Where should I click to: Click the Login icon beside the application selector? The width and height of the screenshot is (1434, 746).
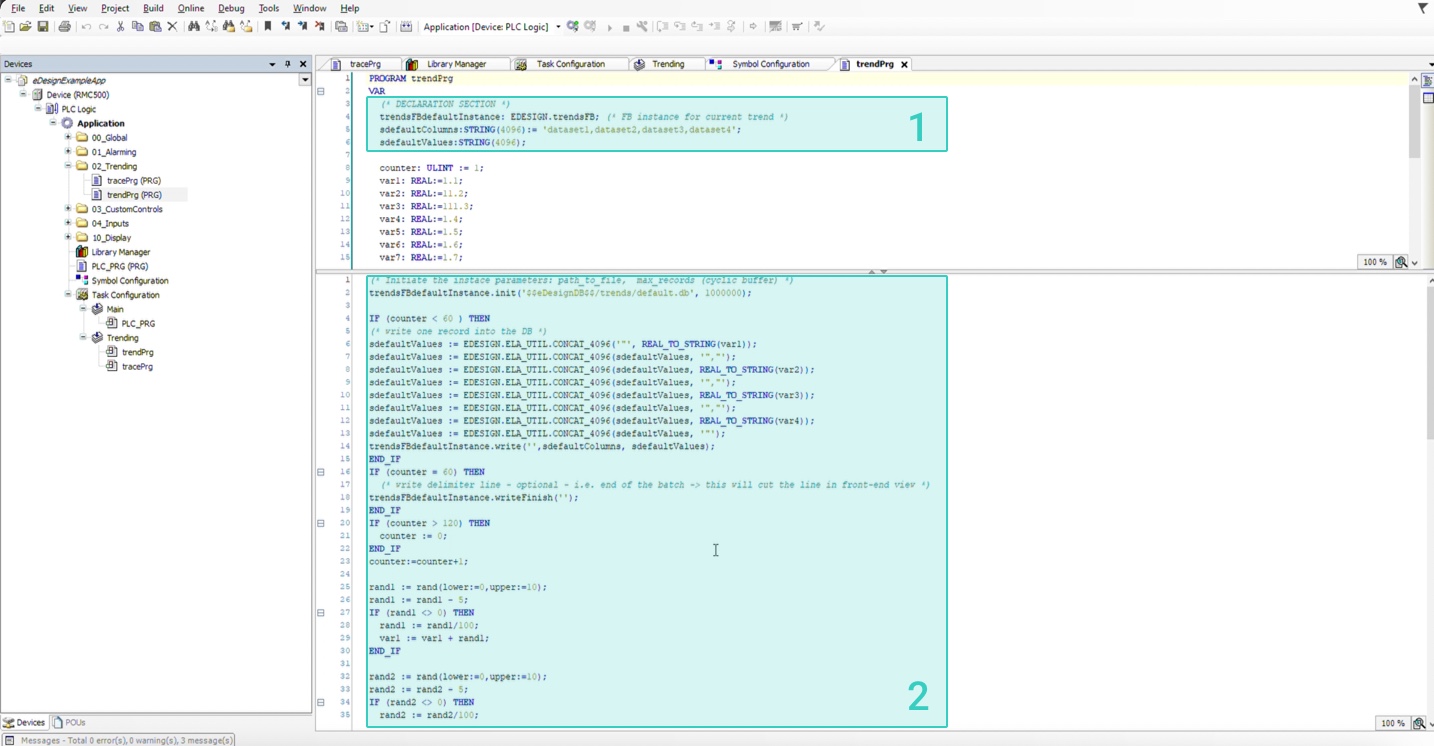coord(573,27)
